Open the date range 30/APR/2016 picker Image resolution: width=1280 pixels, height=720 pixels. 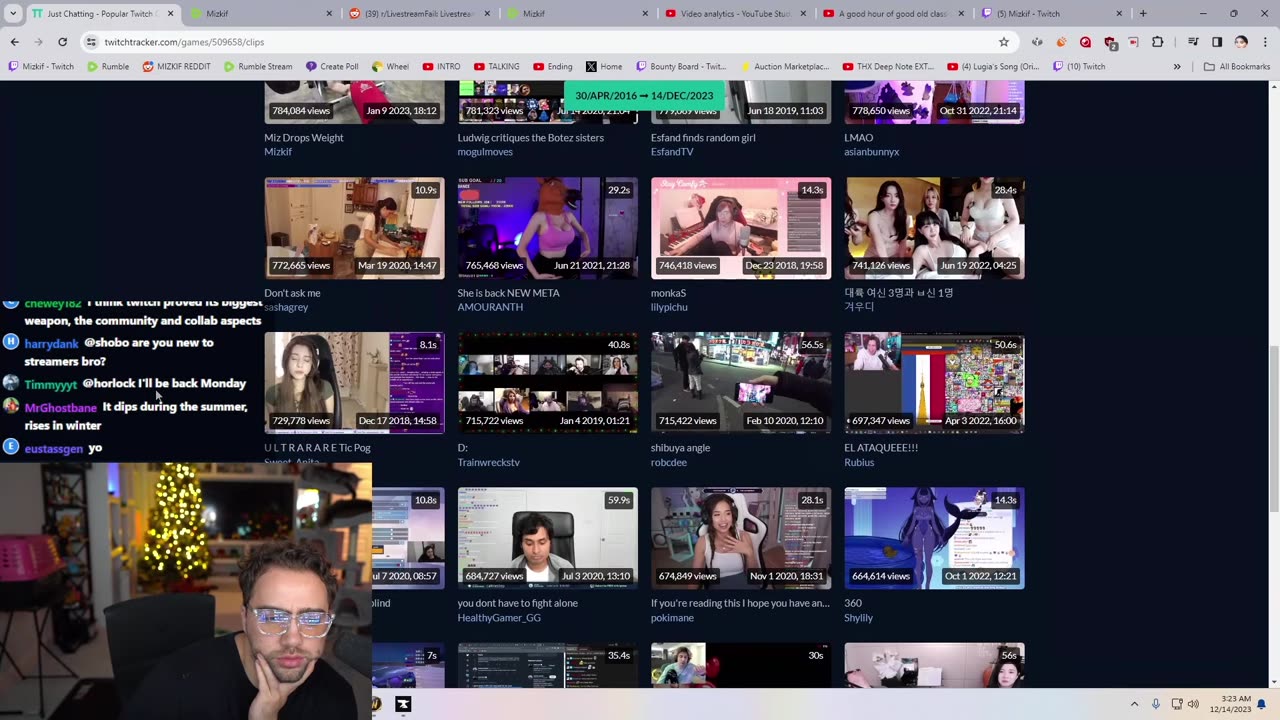coord(644,96)
